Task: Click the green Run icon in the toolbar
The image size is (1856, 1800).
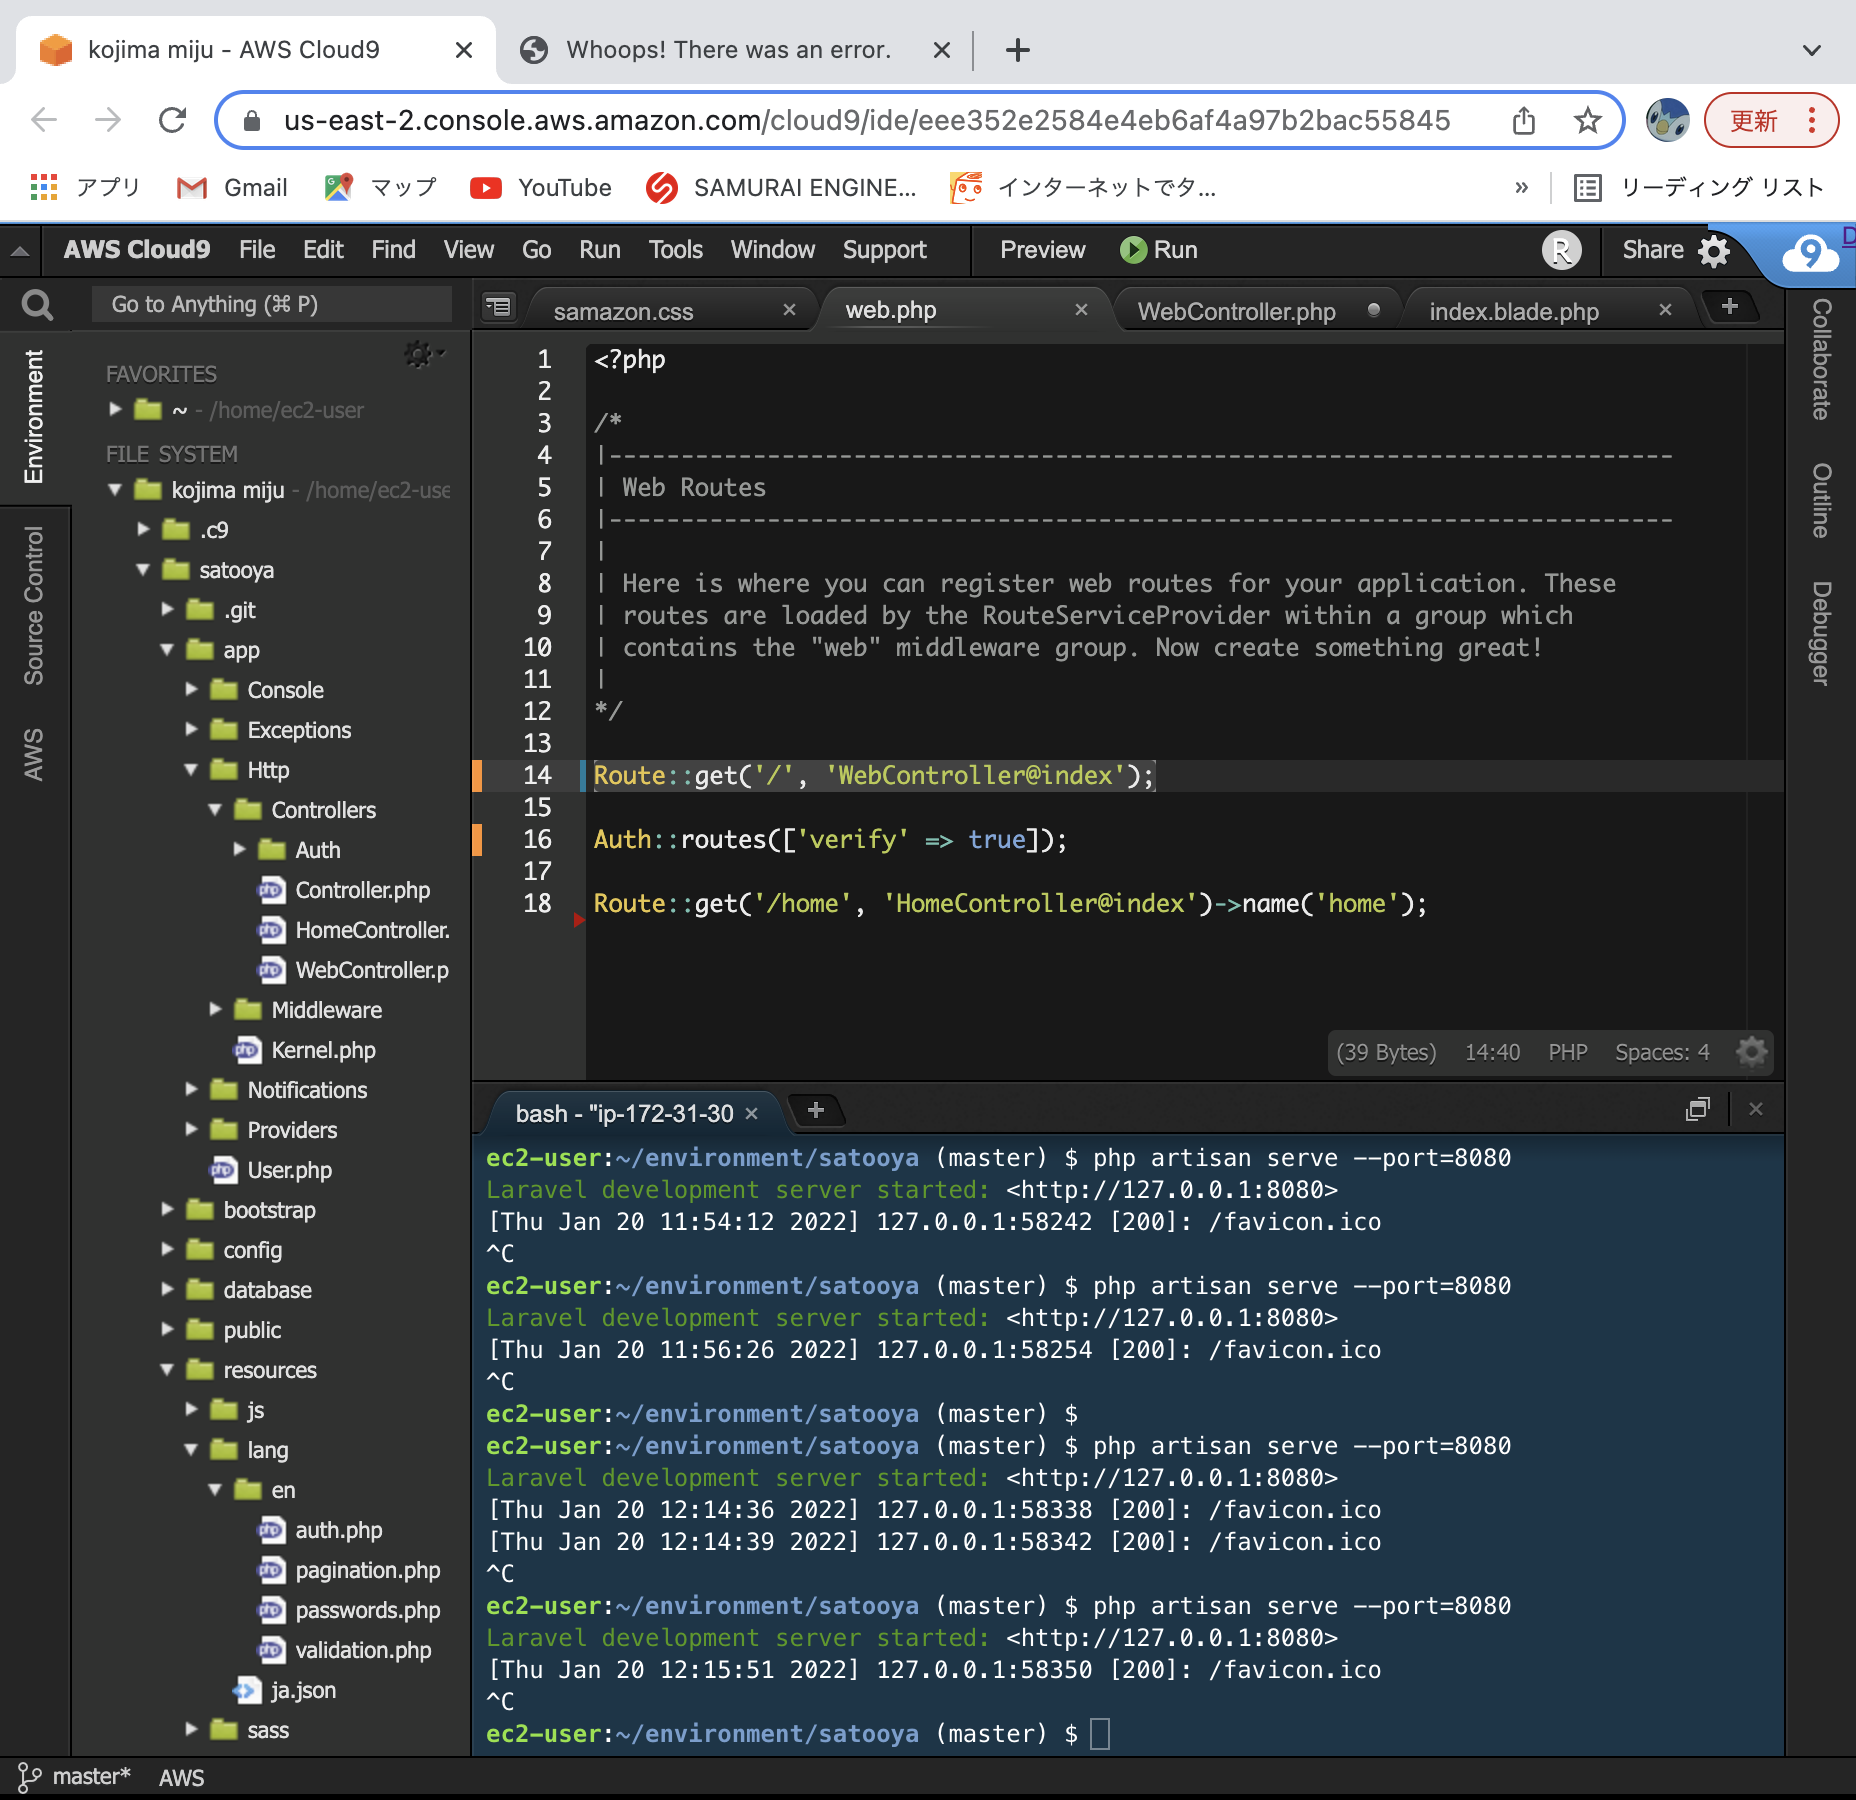Action: (1133, 250)
